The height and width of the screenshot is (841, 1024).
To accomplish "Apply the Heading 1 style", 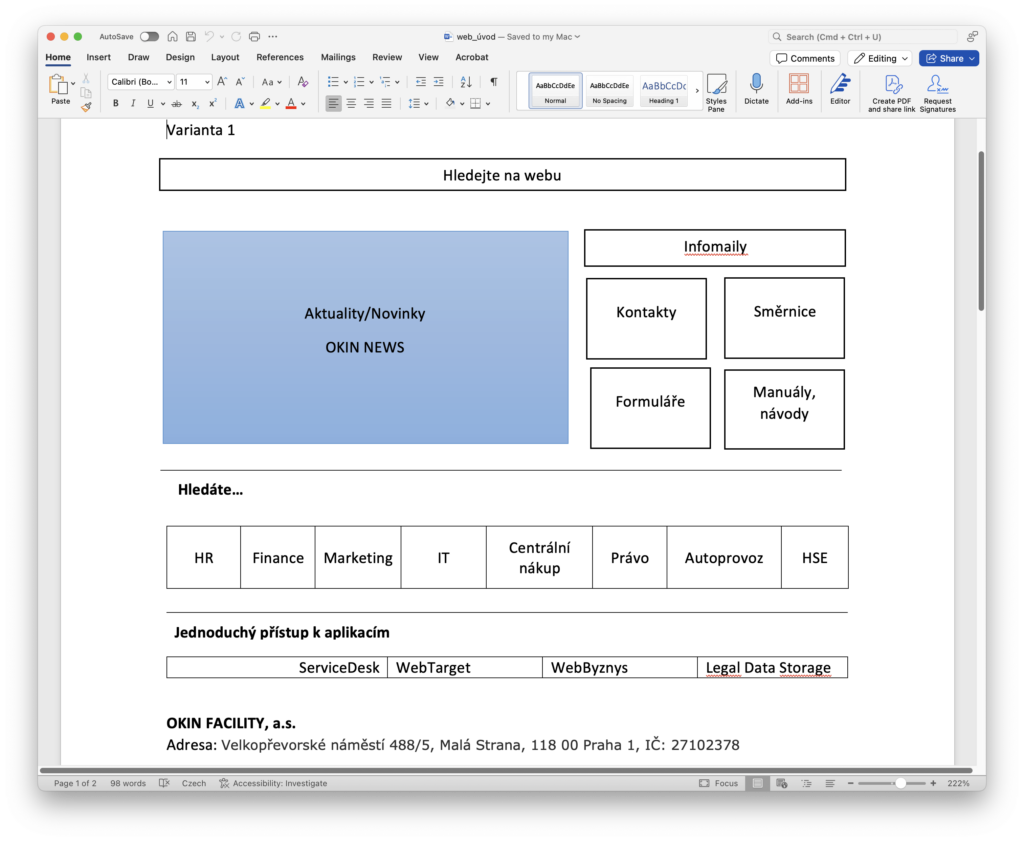I will coord(664,91).
